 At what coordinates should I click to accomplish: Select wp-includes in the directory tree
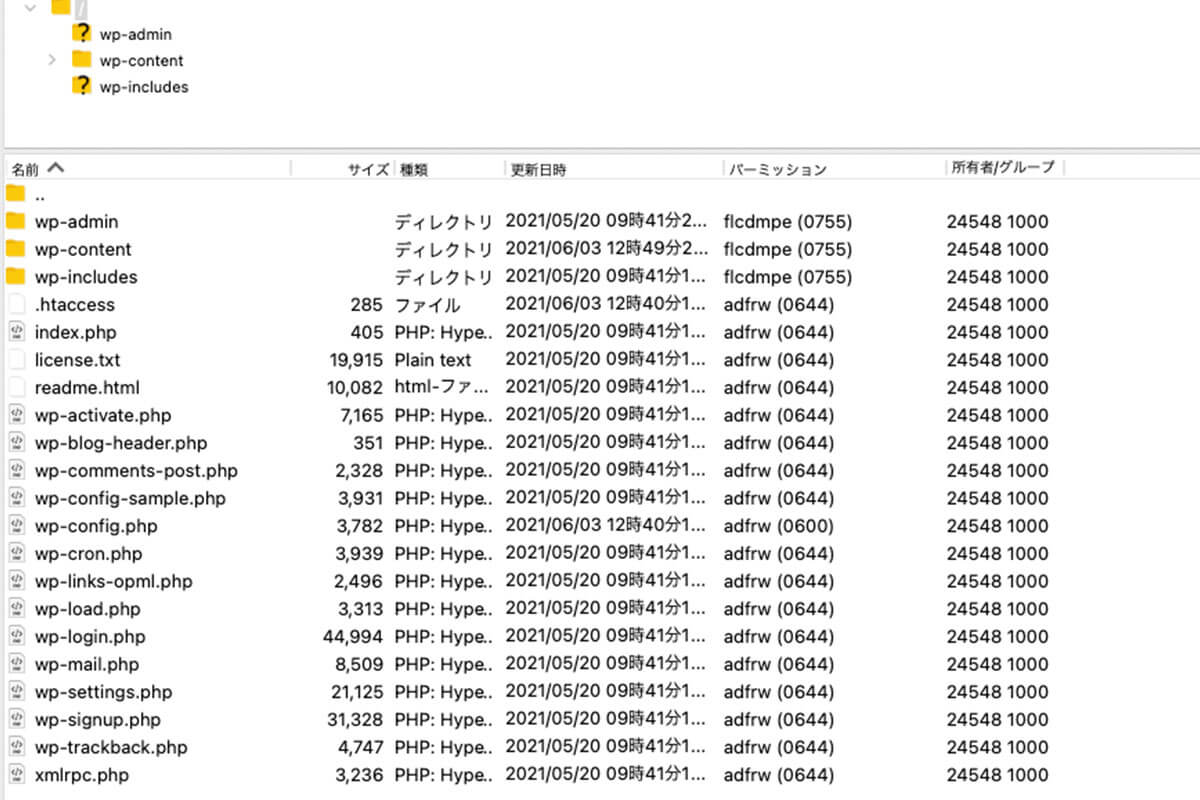[144, 87]
